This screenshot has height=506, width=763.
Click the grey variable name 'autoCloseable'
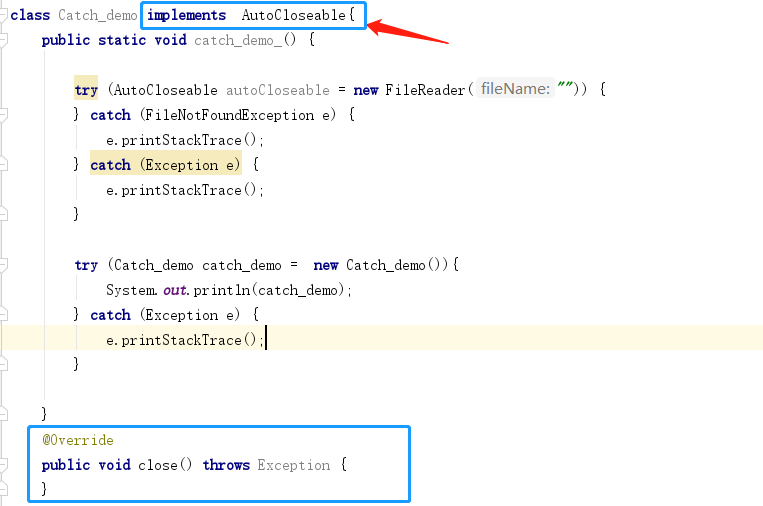coord(277,90)
